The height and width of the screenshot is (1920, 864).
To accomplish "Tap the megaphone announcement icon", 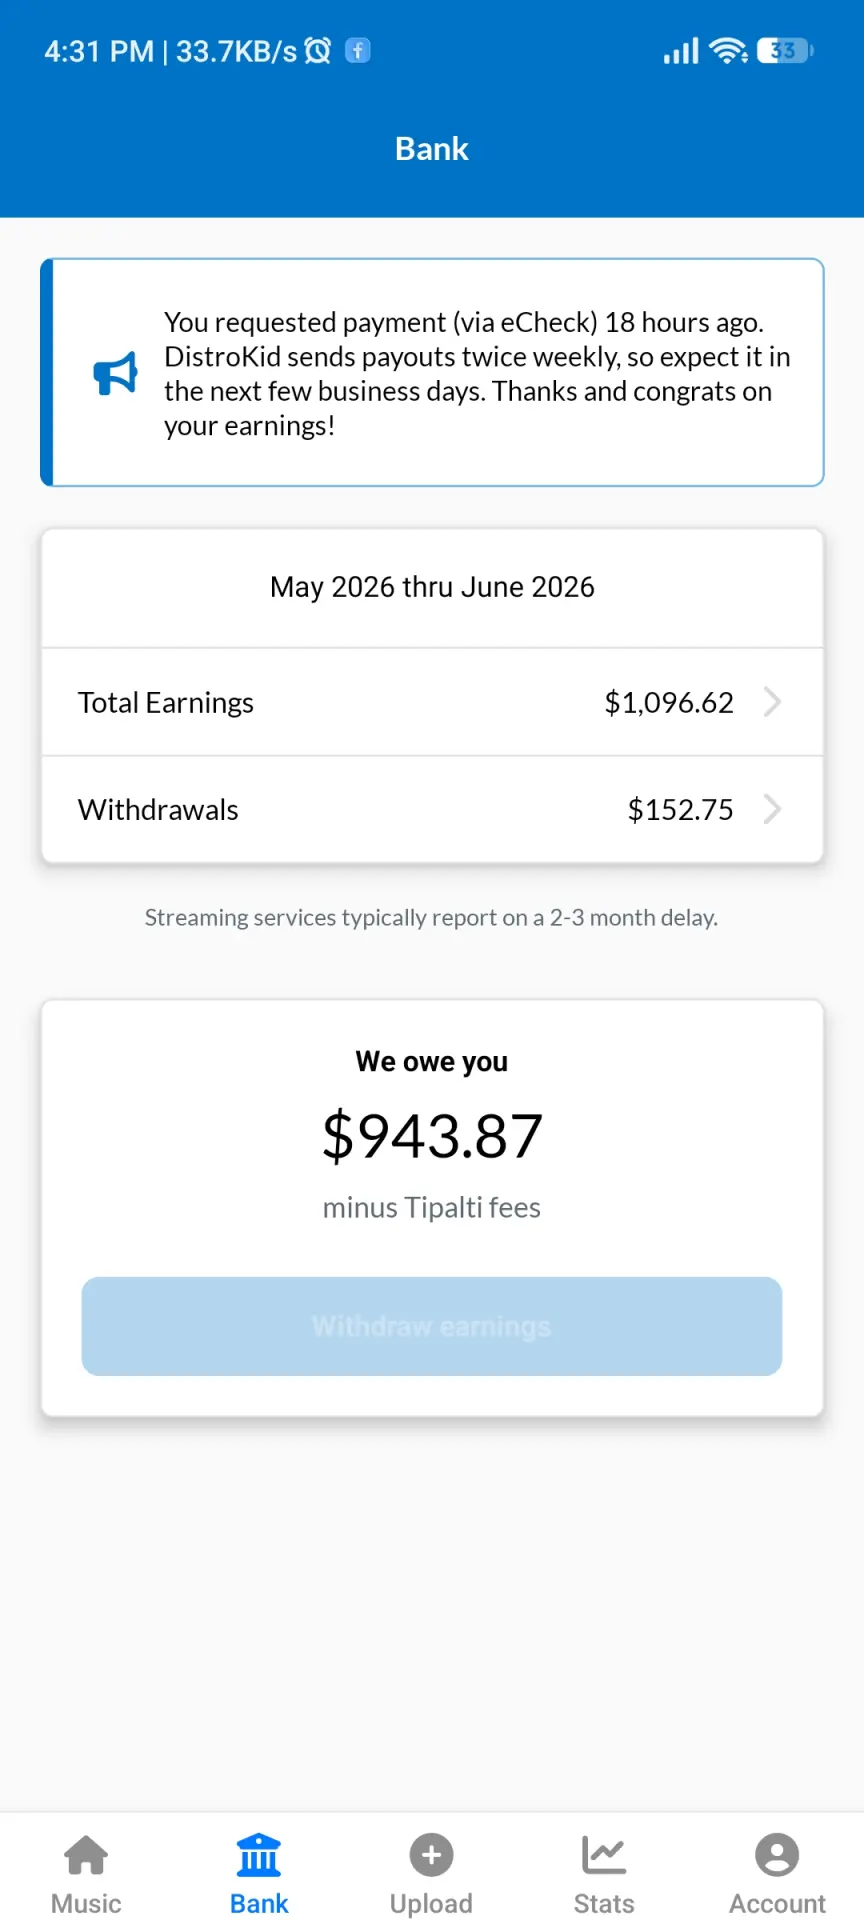I will point(116,373).
